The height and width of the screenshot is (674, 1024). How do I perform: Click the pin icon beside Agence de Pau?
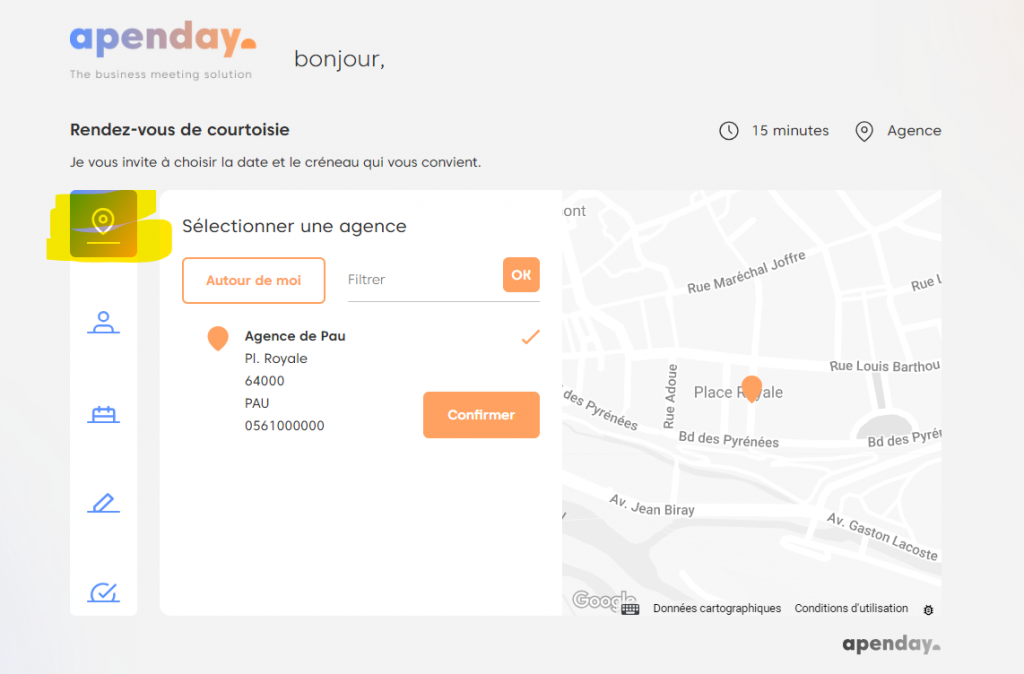pos(218,339)
